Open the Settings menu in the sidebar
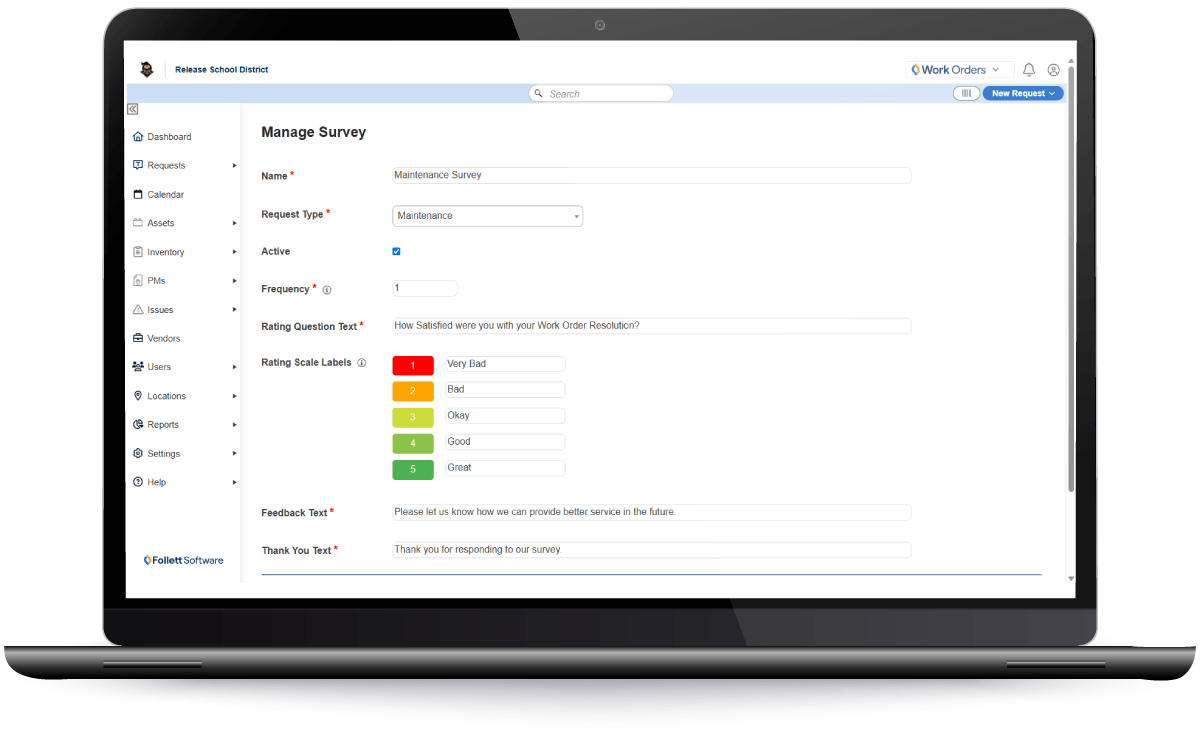Screen dimensions: 1200x730 [138, 453]
